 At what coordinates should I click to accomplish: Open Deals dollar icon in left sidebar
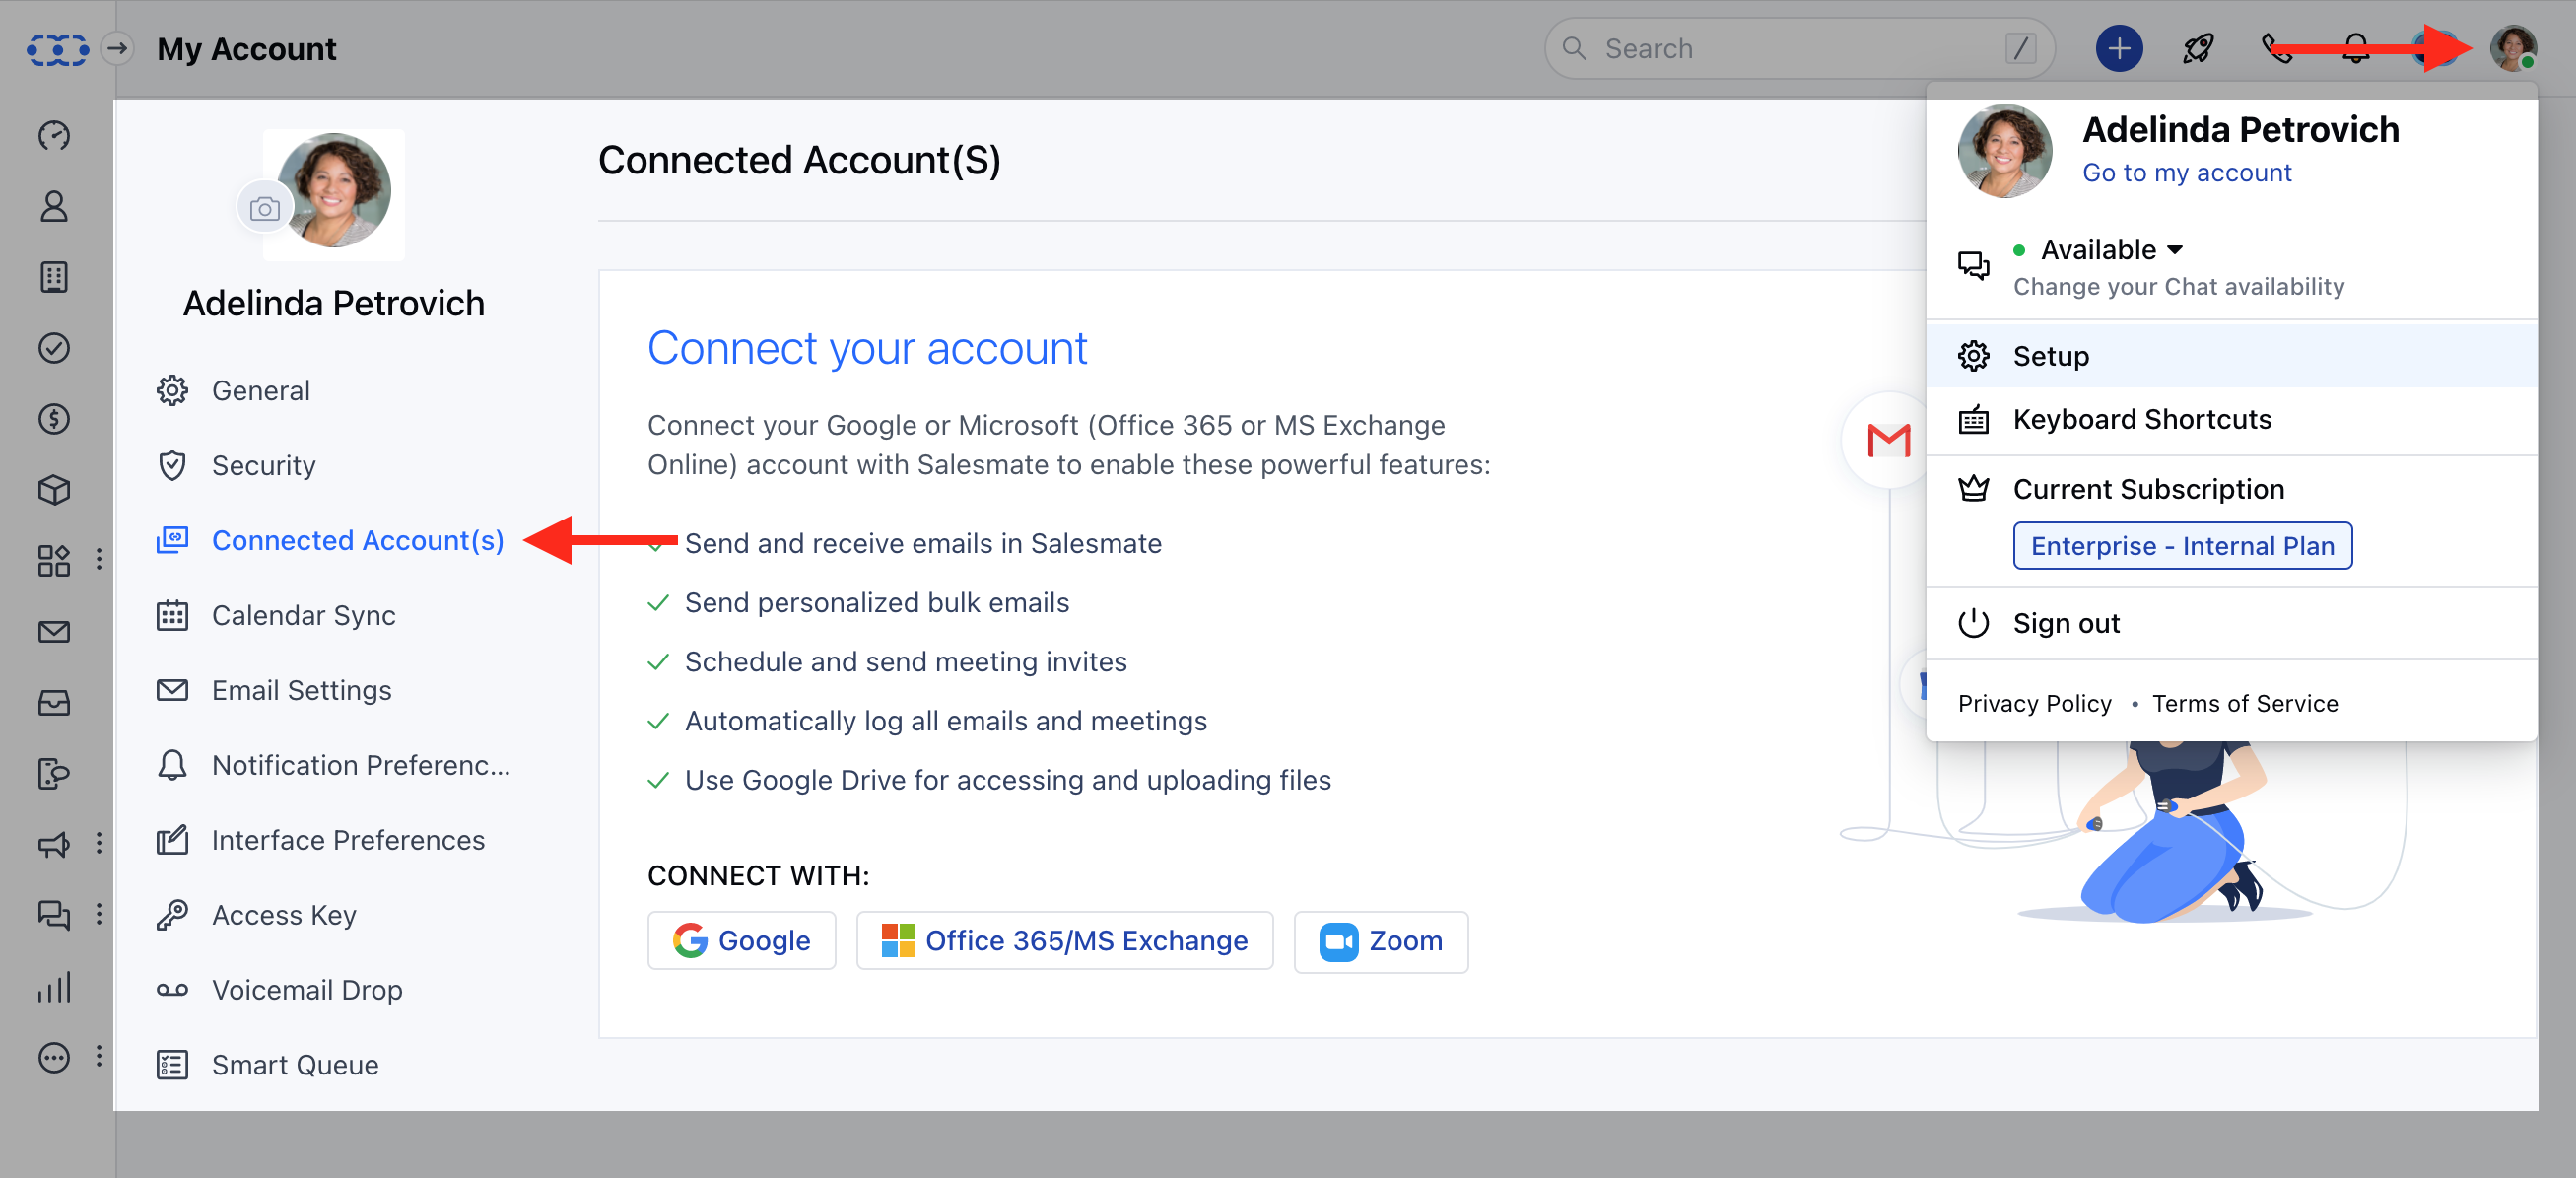point(54,419)
